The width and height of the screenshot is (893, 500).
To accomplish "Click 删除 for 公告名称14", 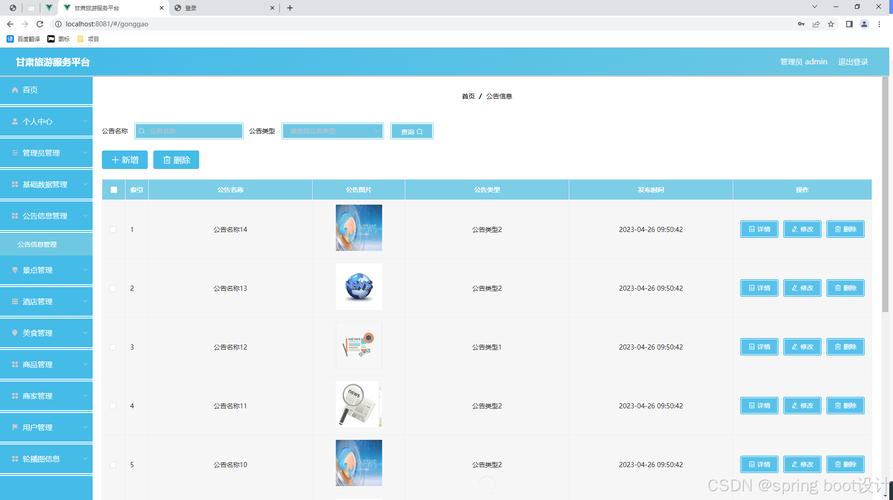I will click(846, 229).
